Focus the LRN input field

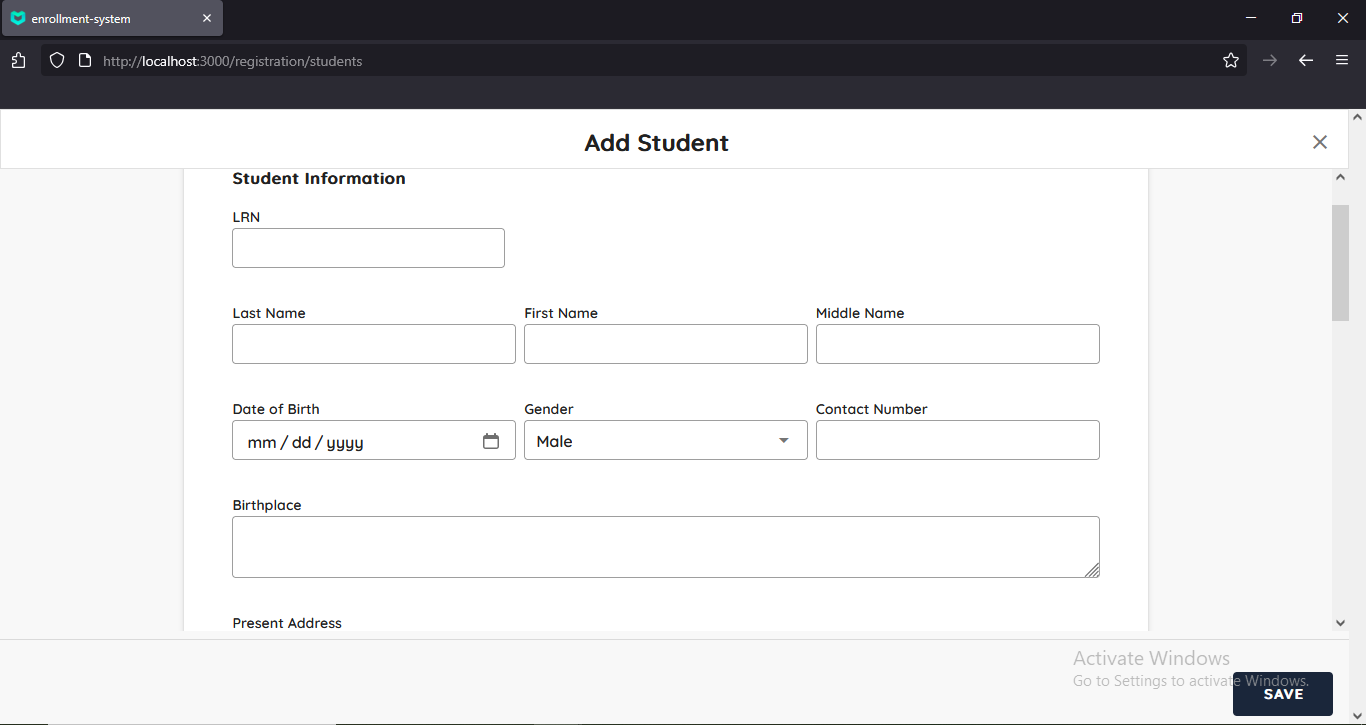[368, 248]
